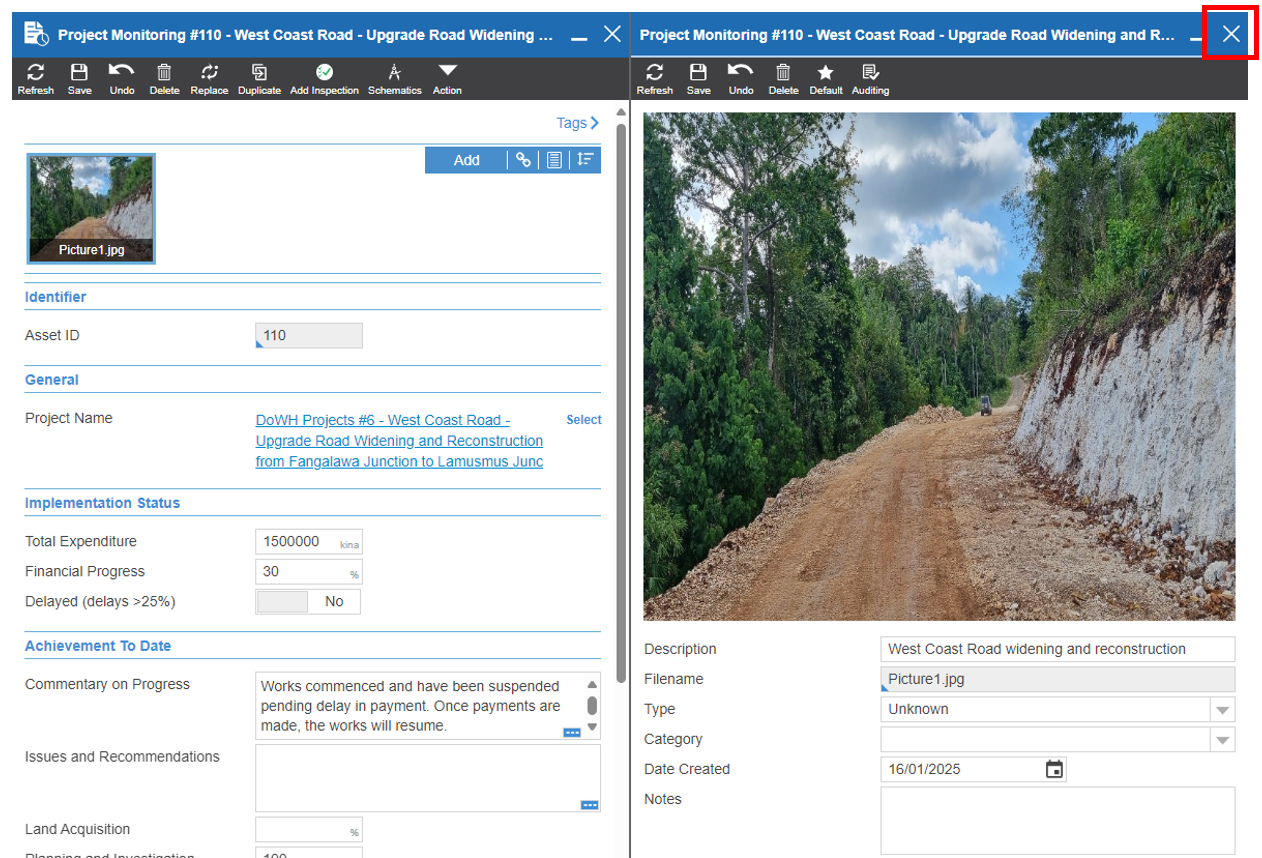1262x858 pixels.
Task: Click Delete in the right photo panel
Action: (x=783, y=79)
